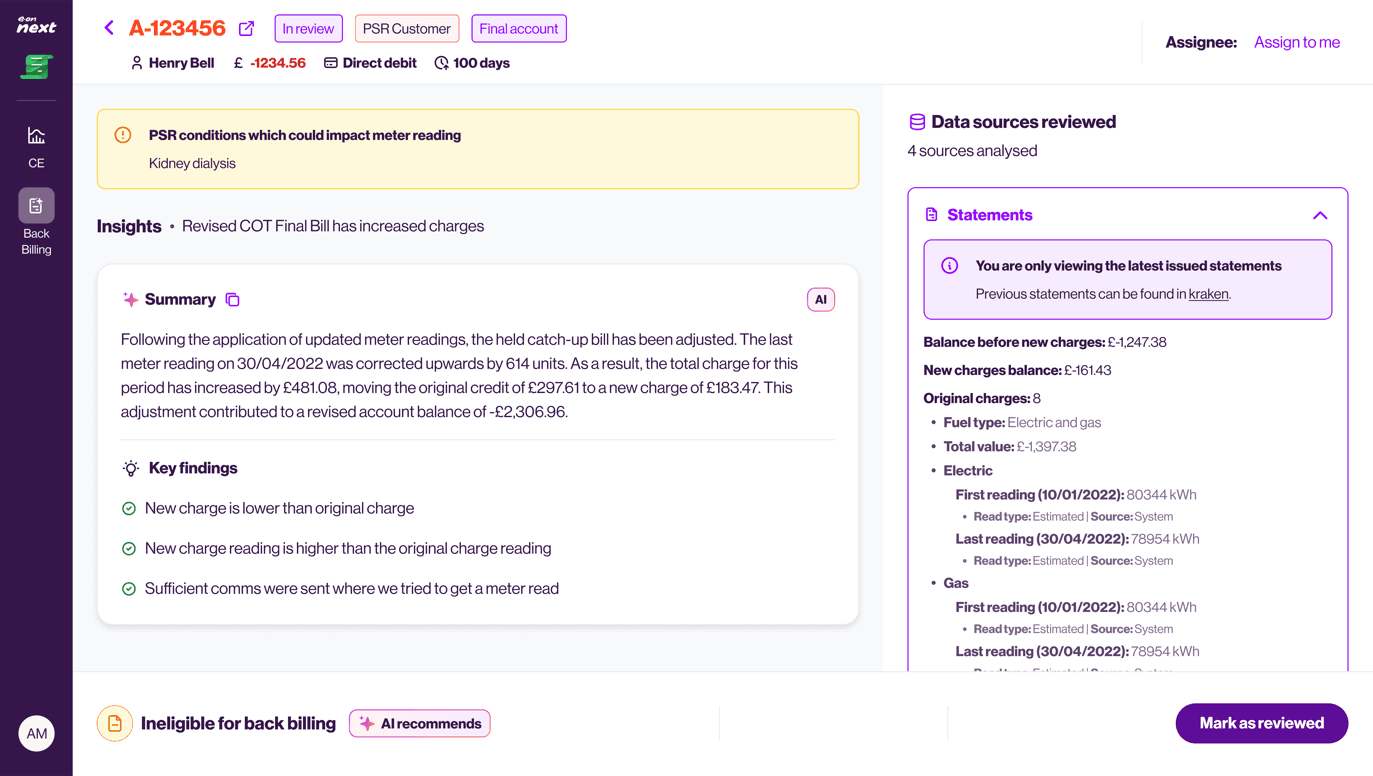Click the E.ON Next logo
1373x776 pixels.
[36, 25]
